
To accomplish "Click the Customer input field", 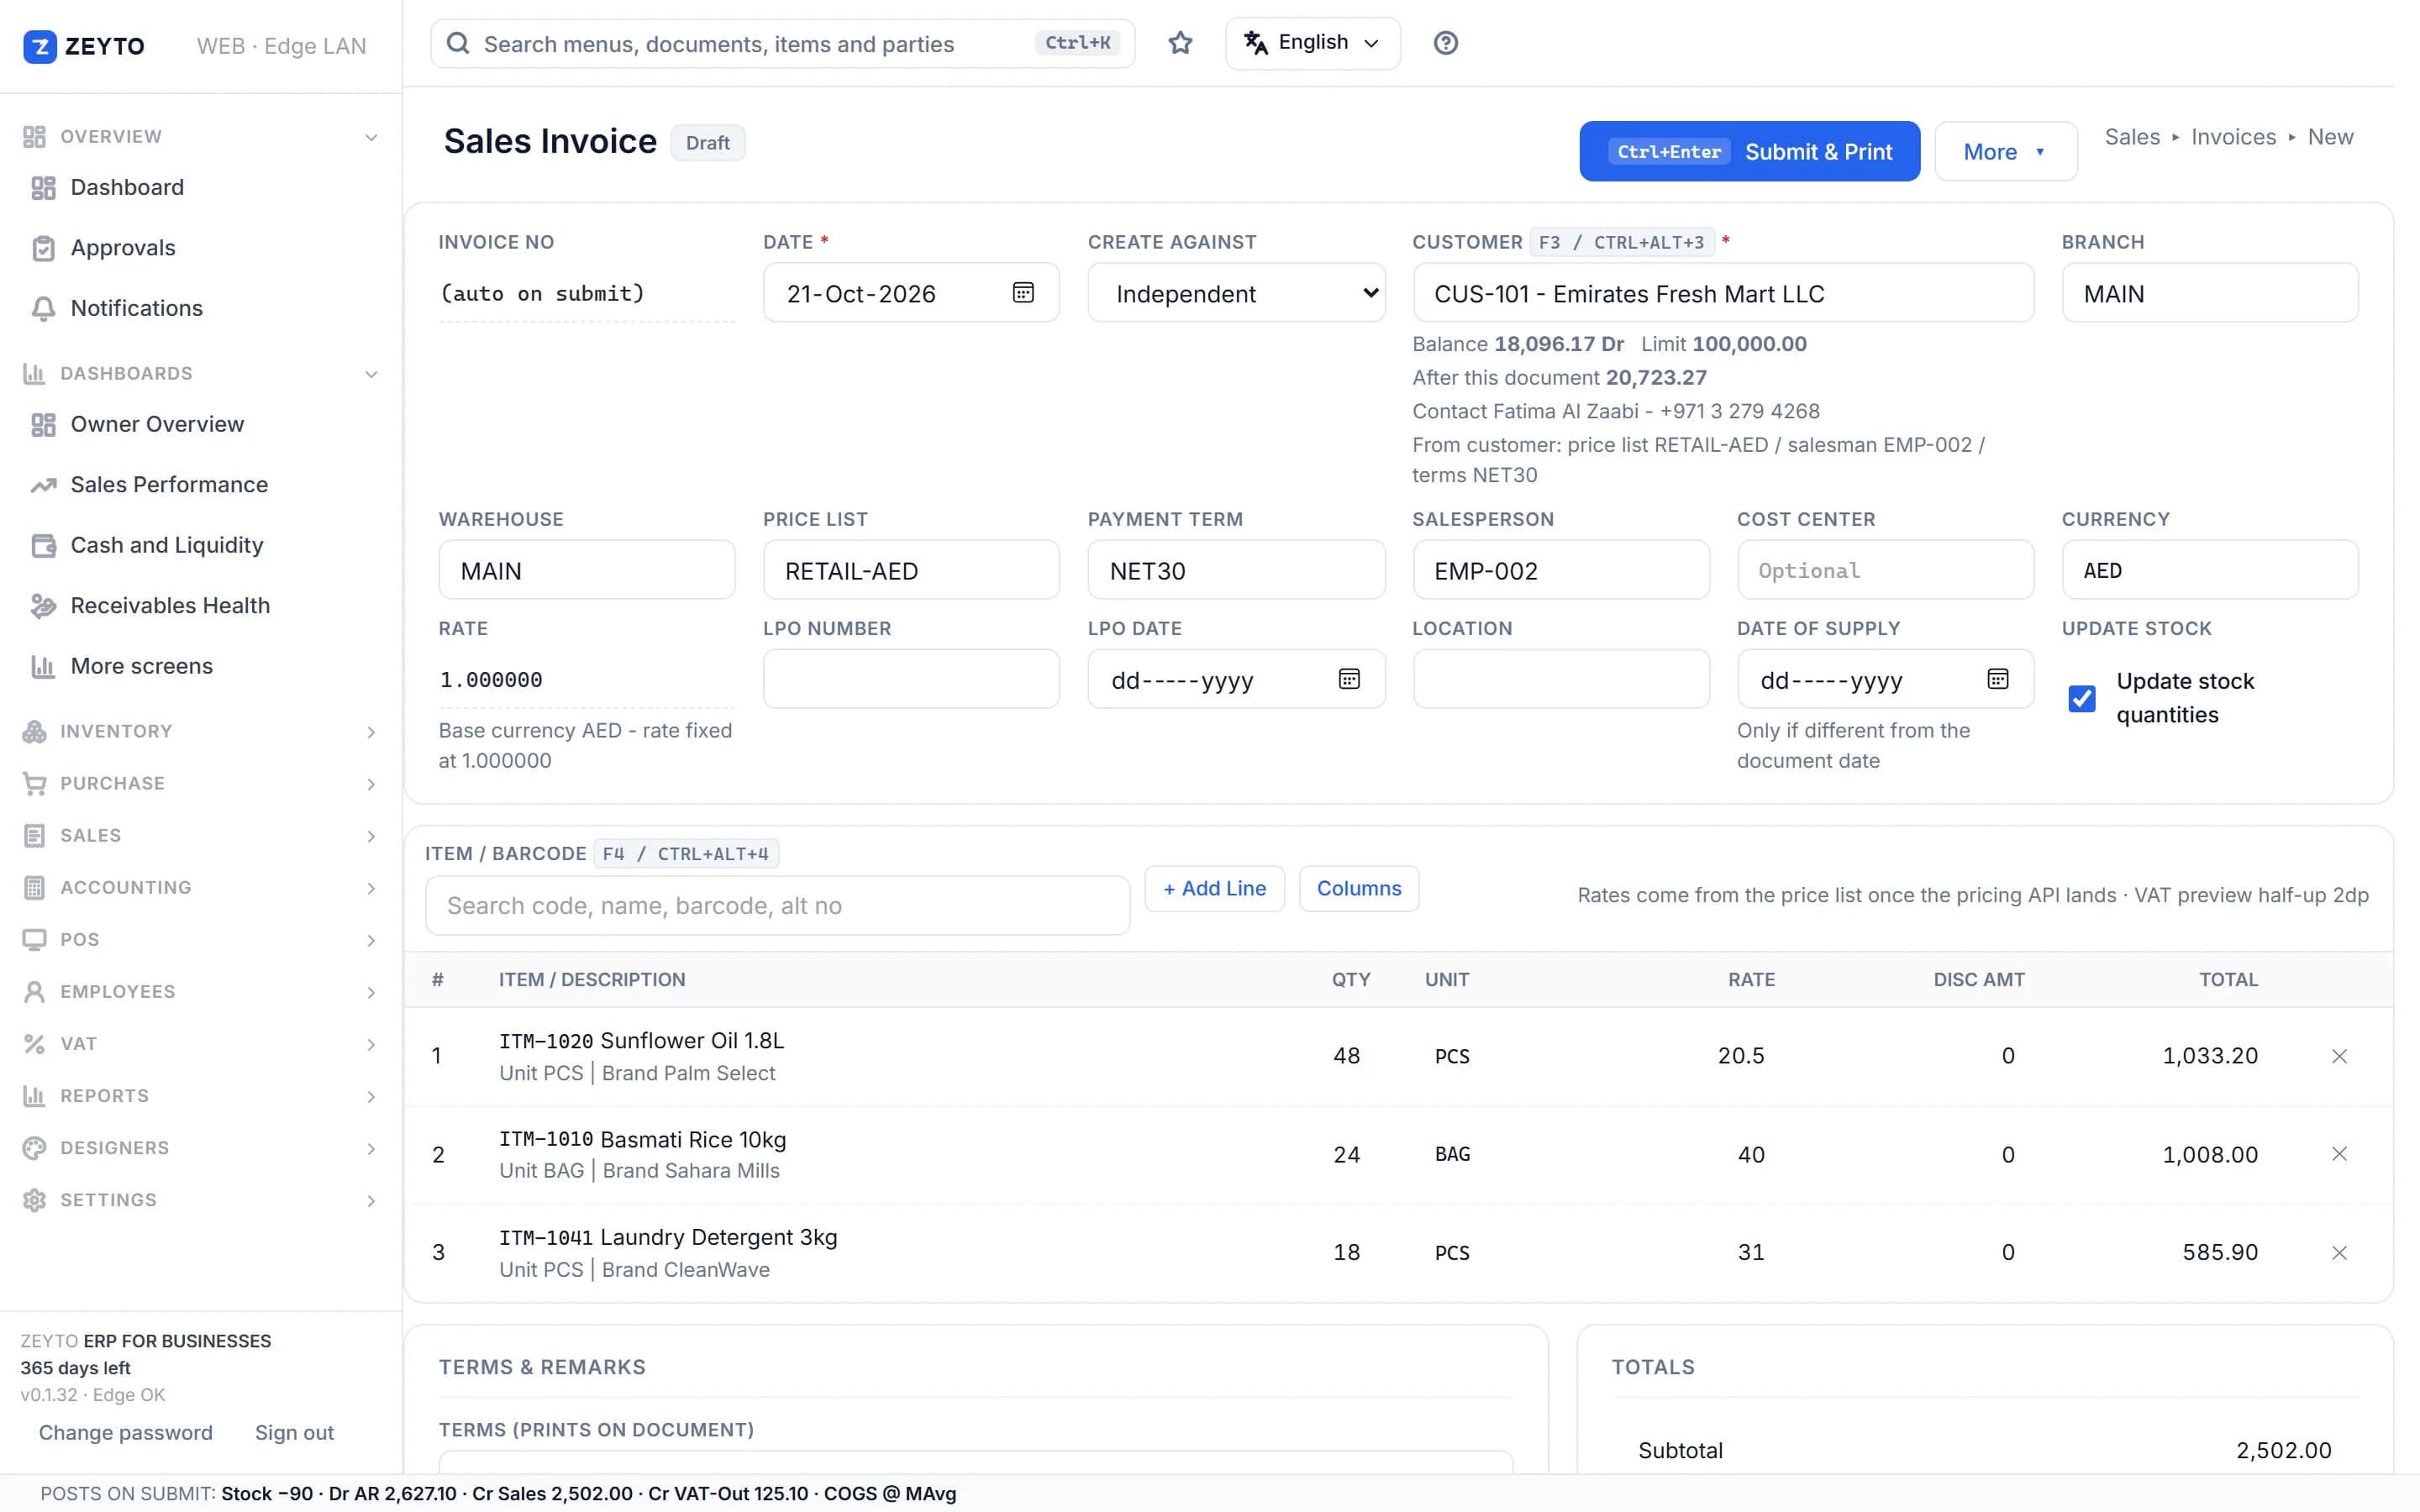I will (x=1722, y=293).
